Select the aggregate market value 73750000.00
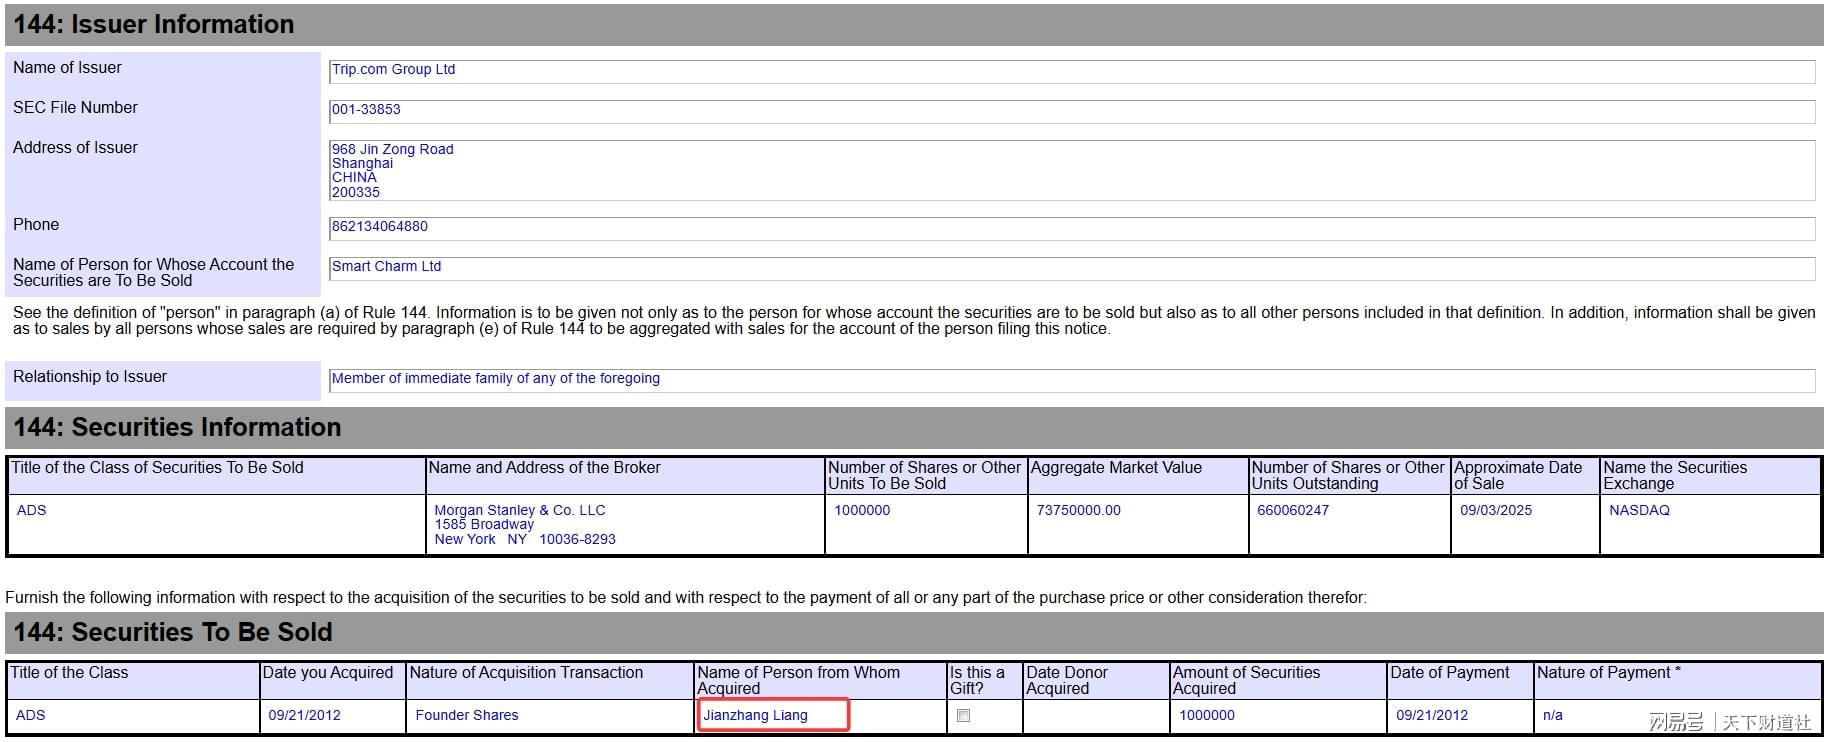 click(x=1078, y=511)
